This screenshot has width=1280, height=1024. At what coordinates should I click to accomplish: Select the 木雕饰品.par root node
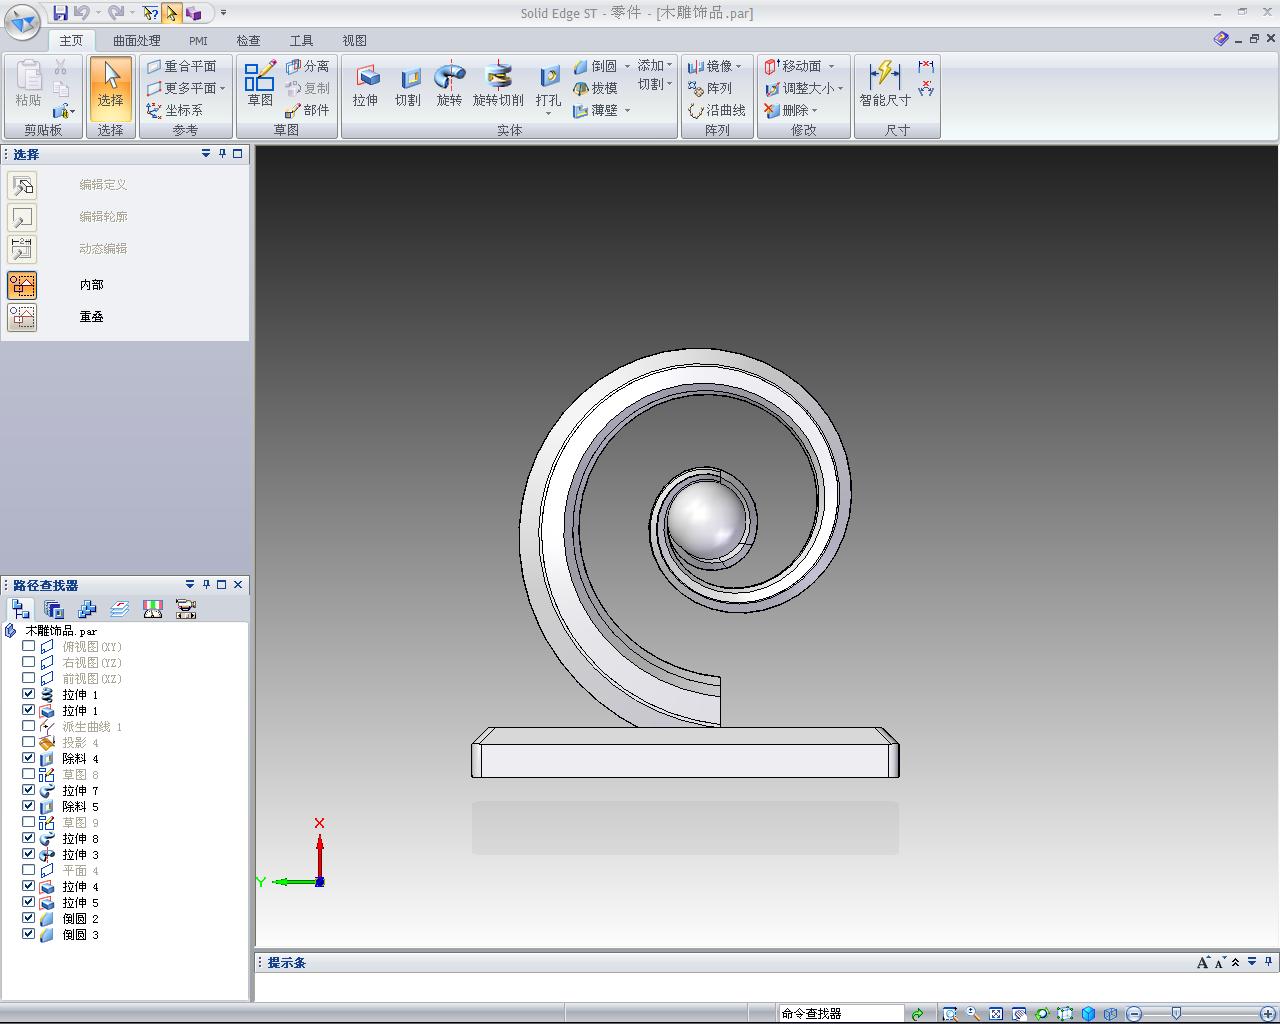pos(61,631)
